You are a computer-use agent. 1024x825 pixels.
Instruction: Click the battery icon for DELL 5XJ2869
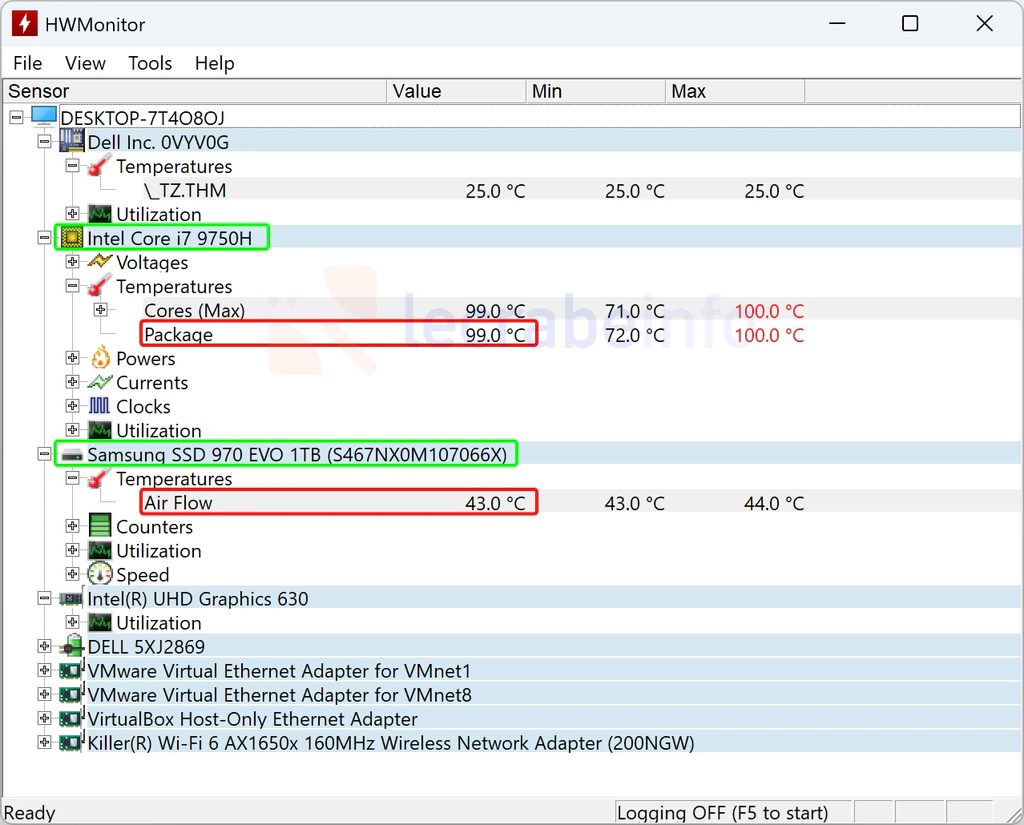(x=72, y=646)
